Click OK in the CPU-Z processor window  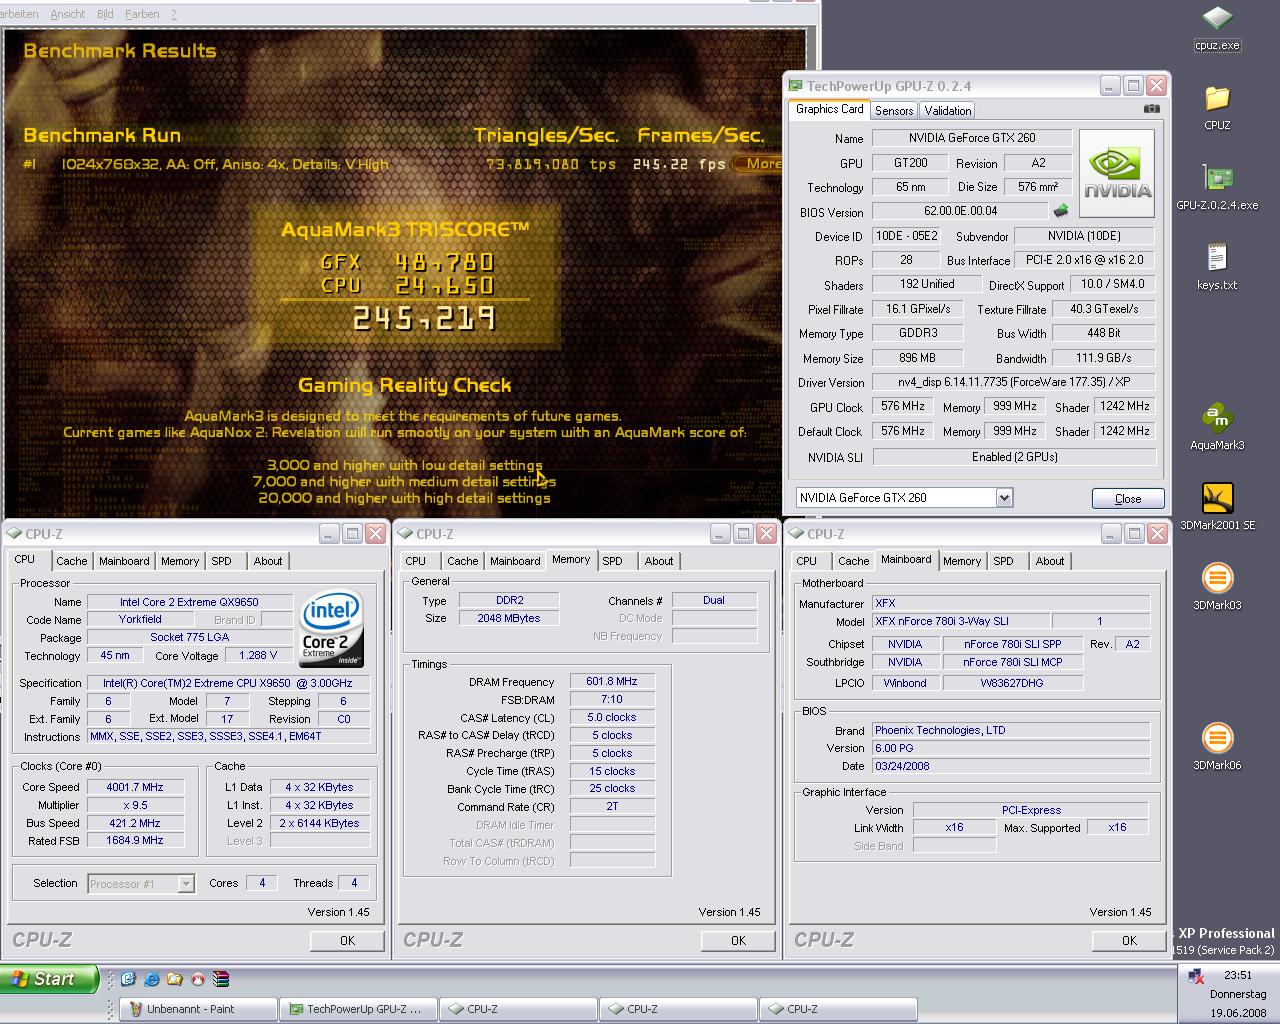pyautogui.click(x=347, y=940)
